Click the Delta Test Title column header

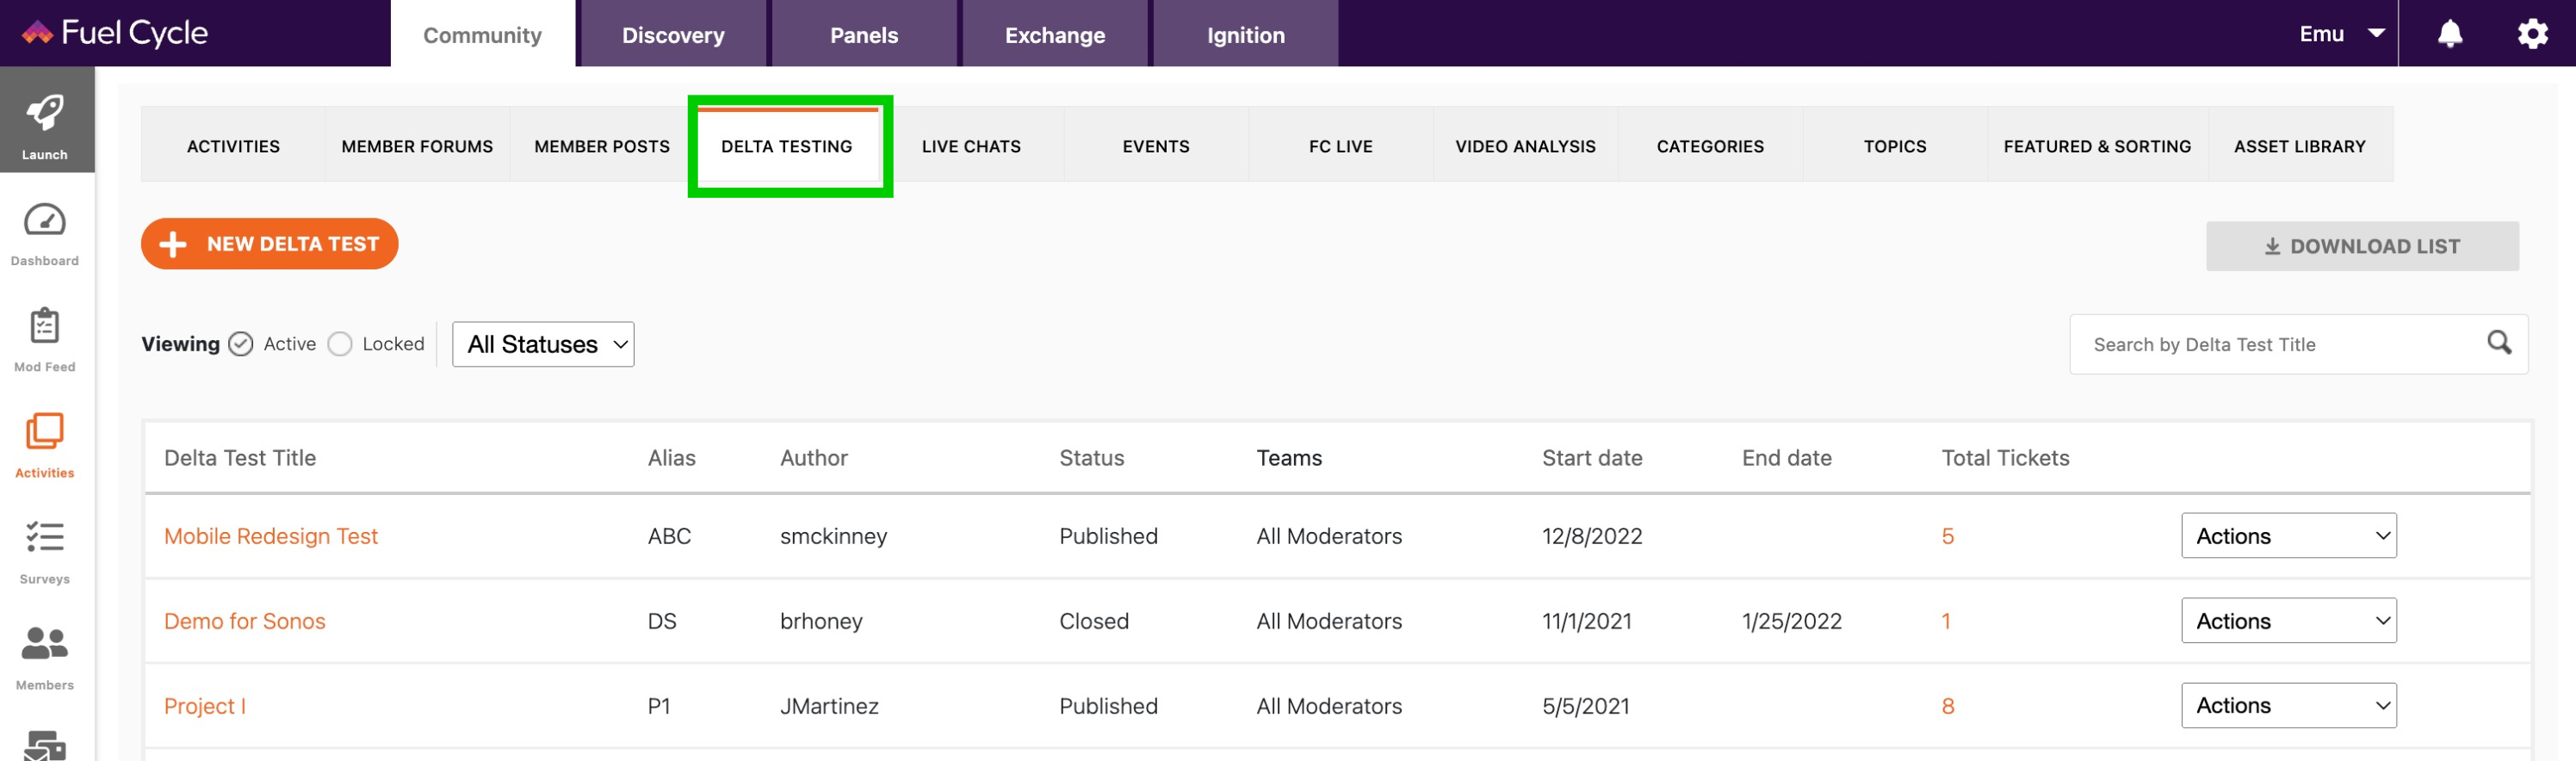point(240,458)
